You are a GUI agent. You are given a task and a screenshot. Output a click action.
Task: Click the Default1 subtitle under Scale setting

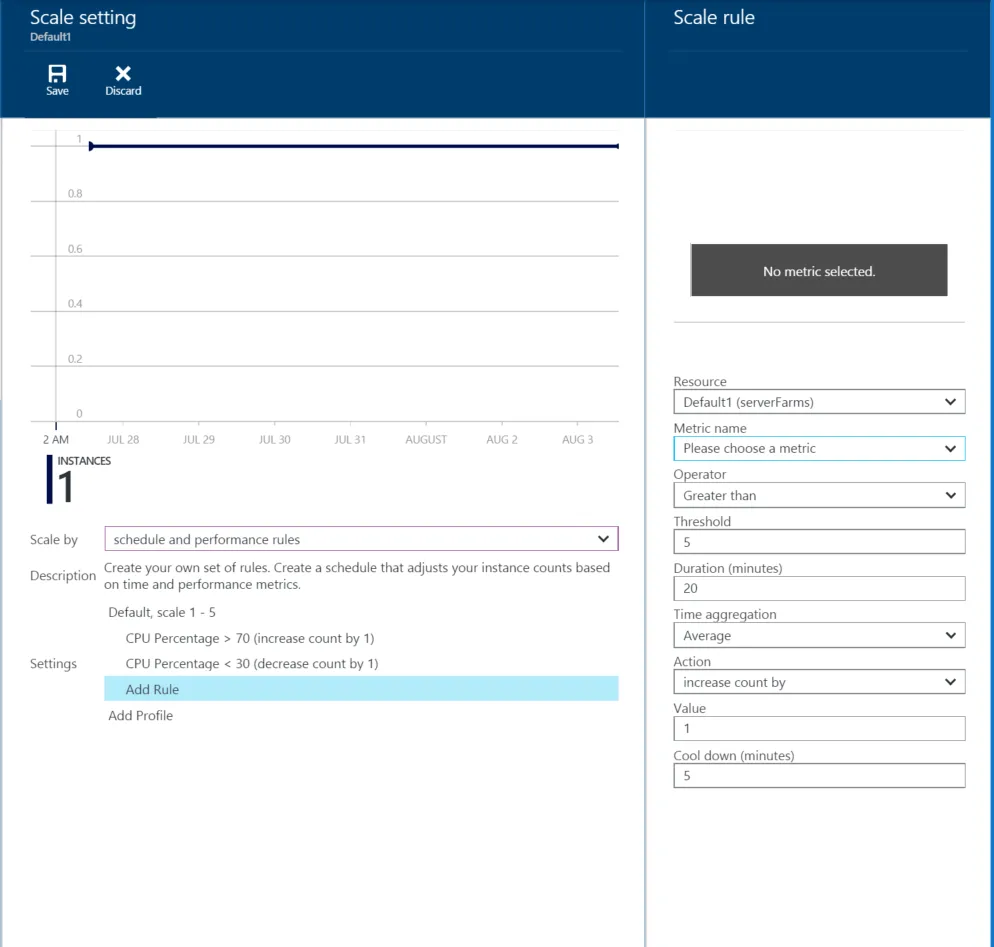(x=50, y=37)
